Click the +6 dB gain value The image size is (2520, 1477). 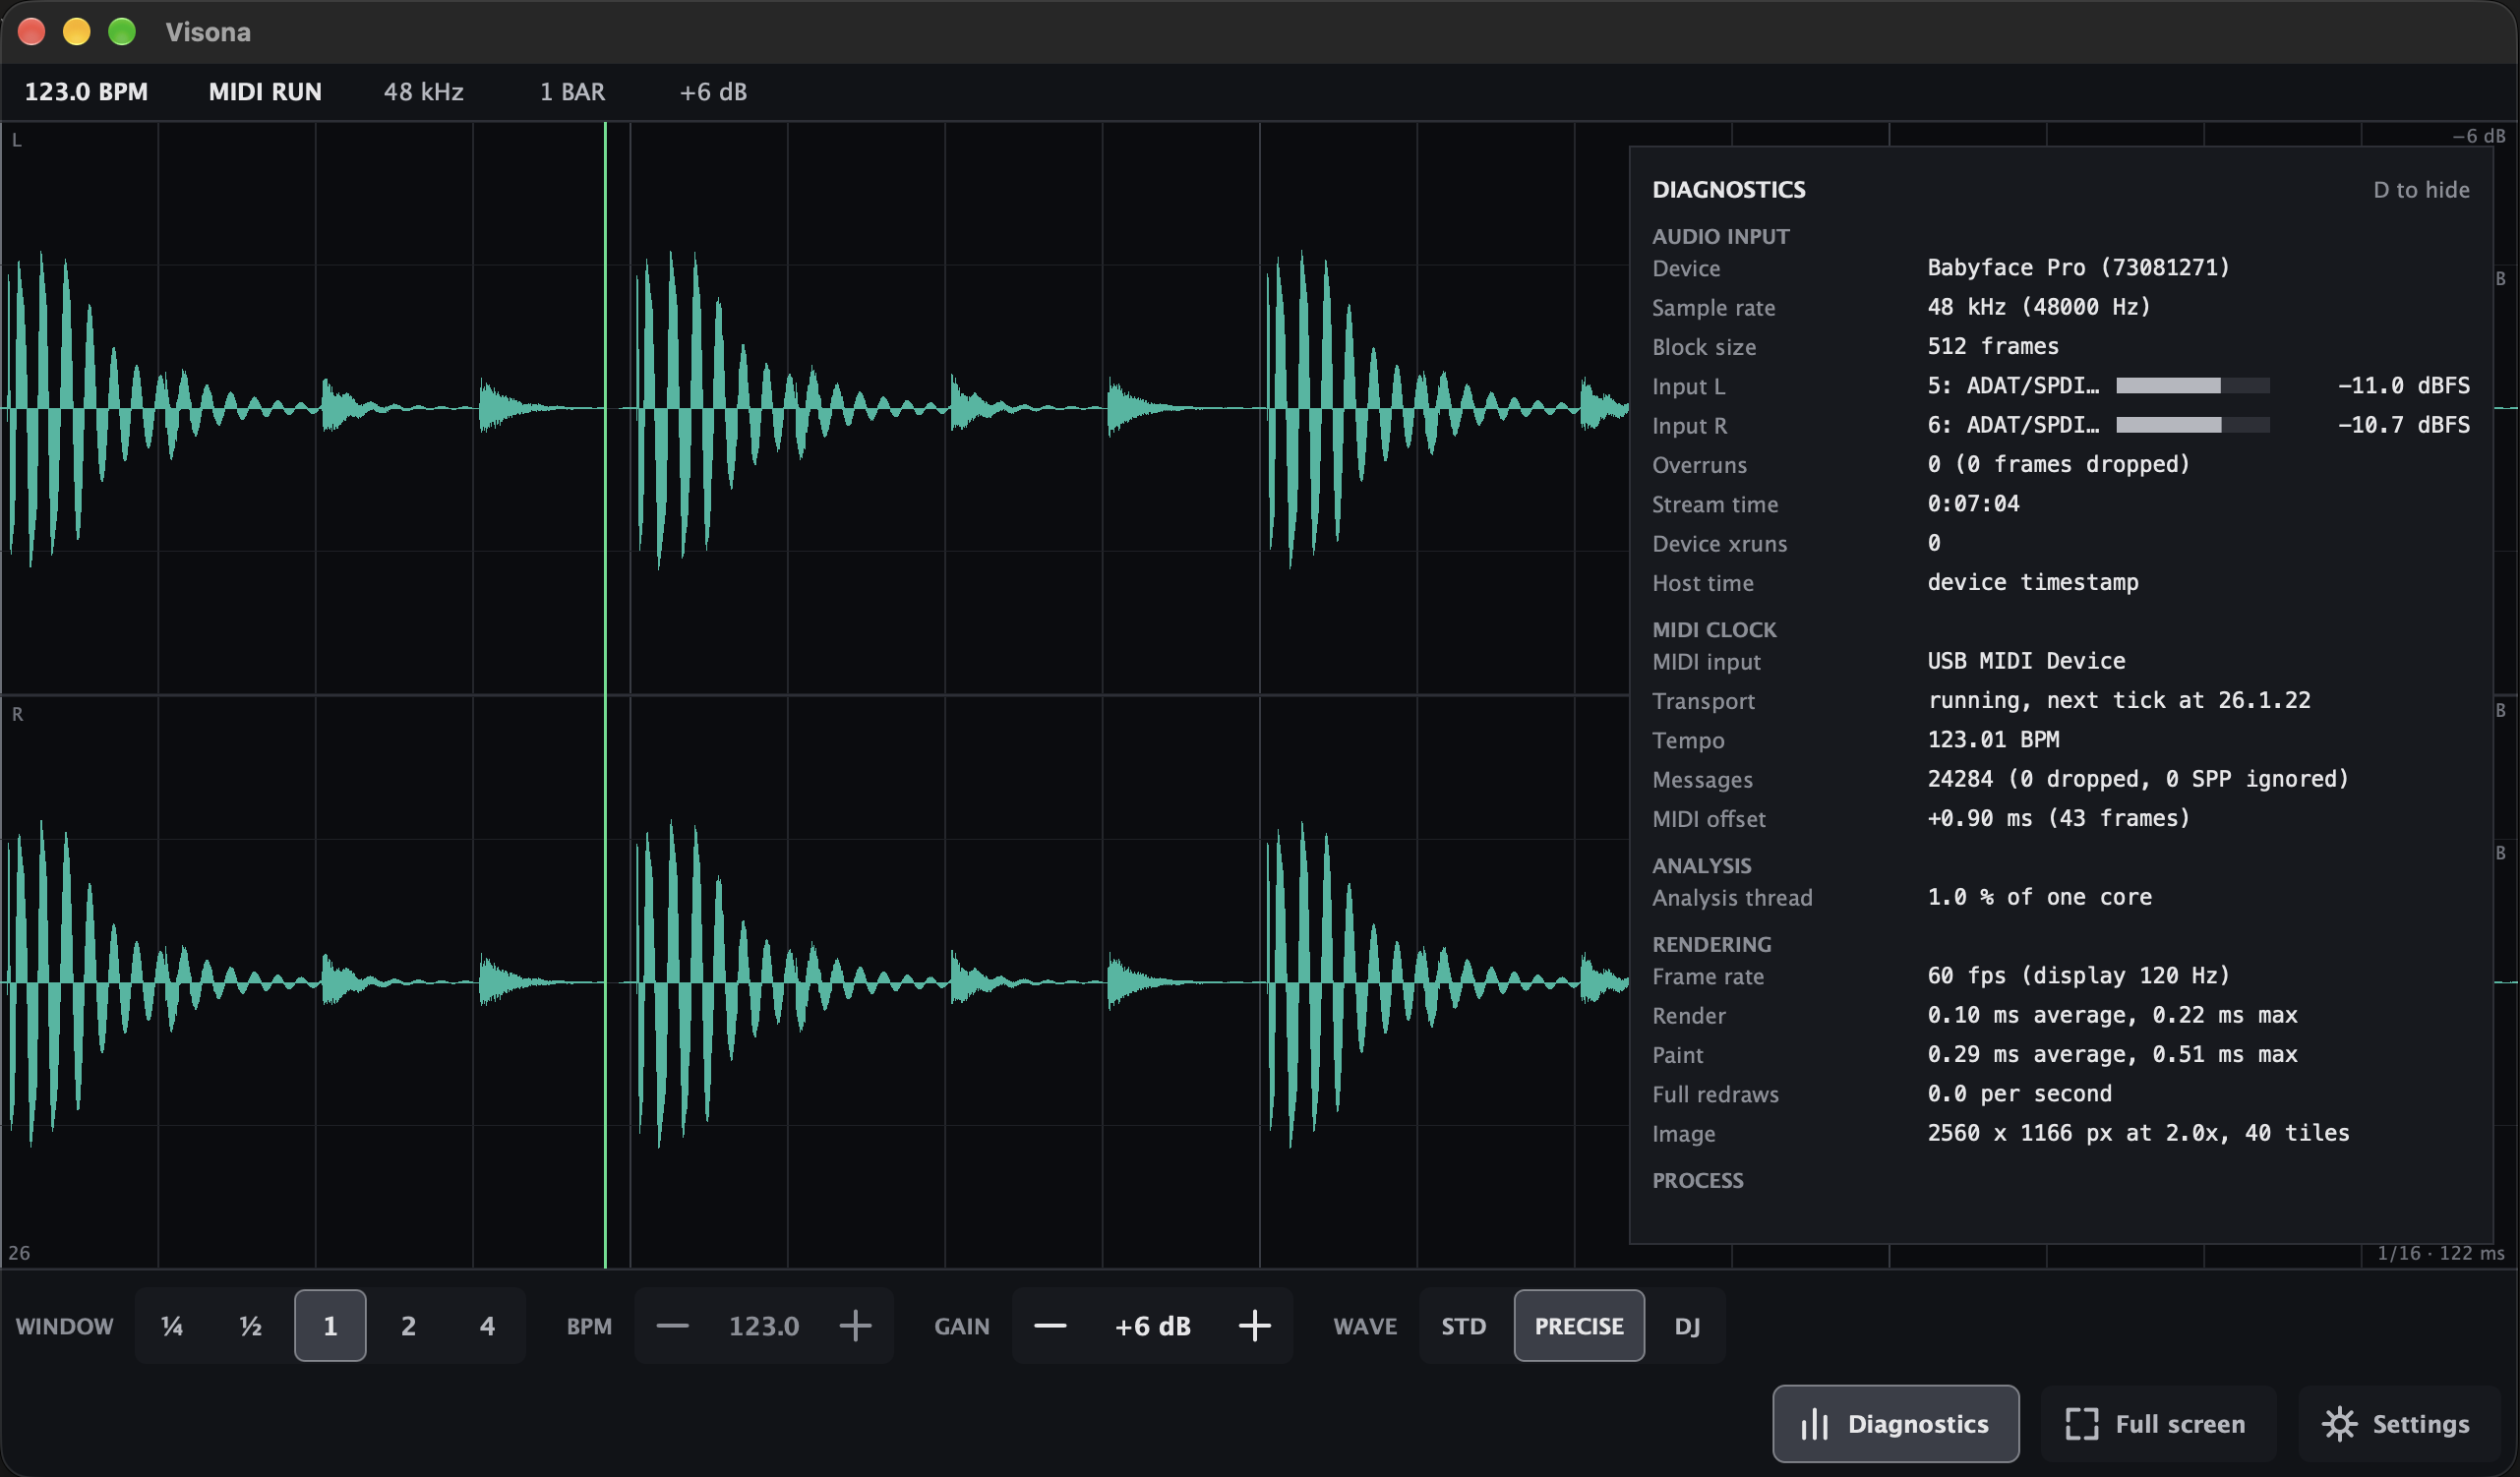coord(1152,1326)
